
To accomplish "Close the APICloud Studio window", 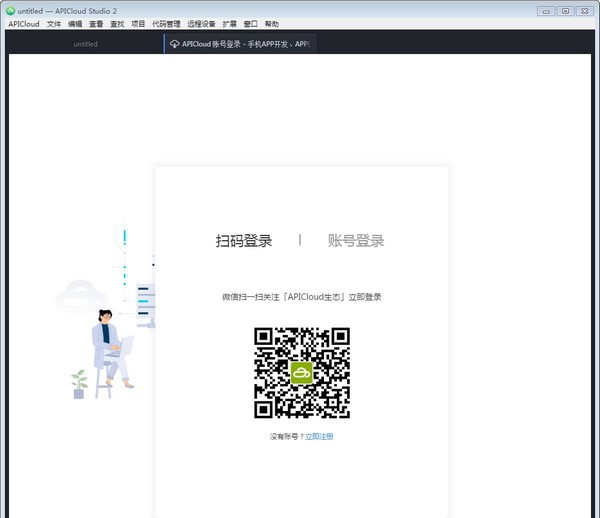I will [585, 11].
